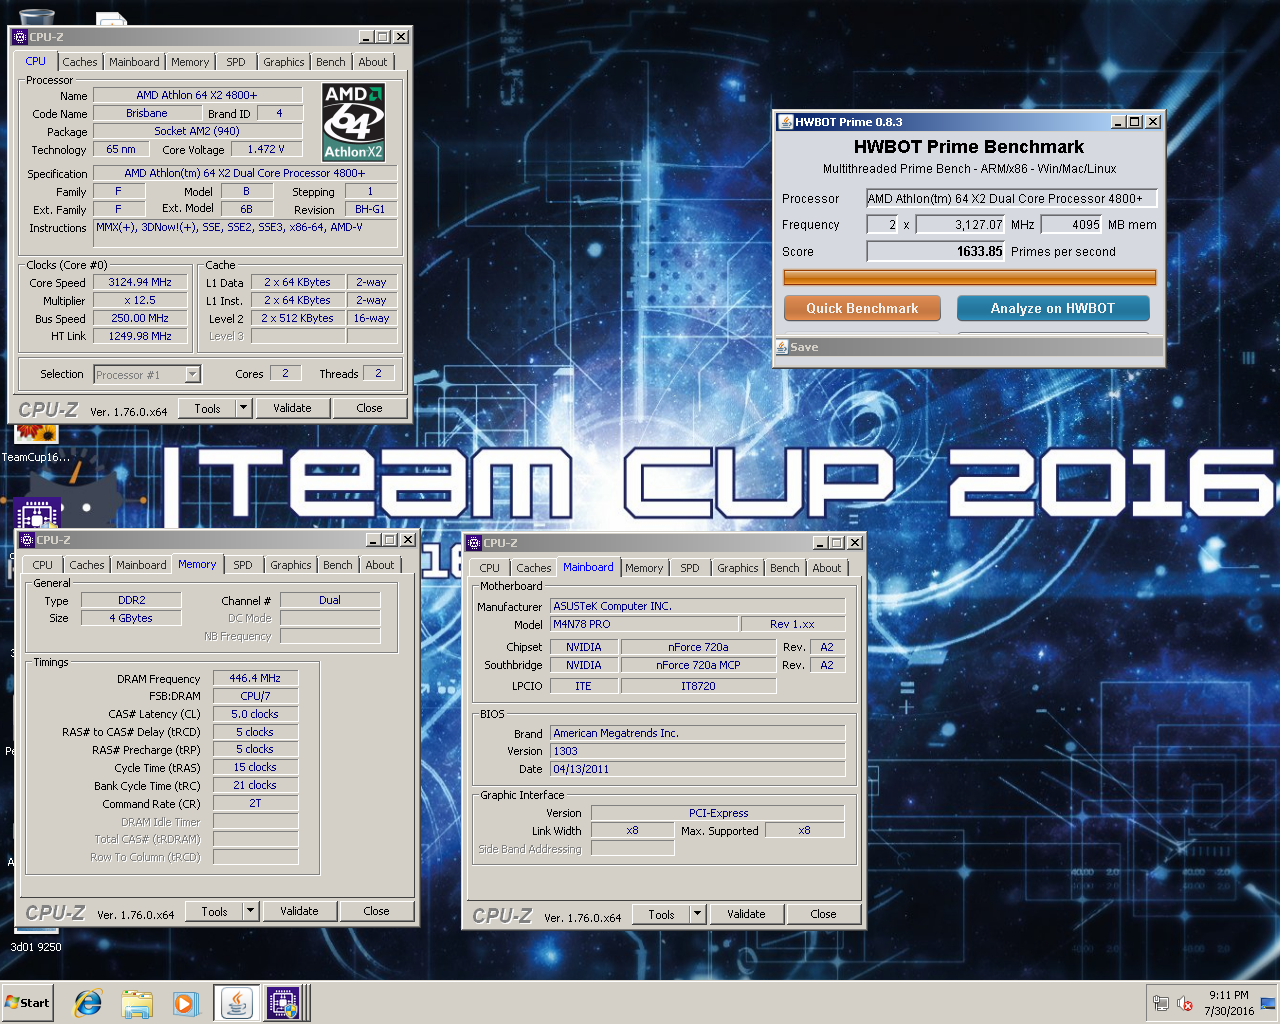Click the clock showing 9:11 PM

coord(1228,995)
